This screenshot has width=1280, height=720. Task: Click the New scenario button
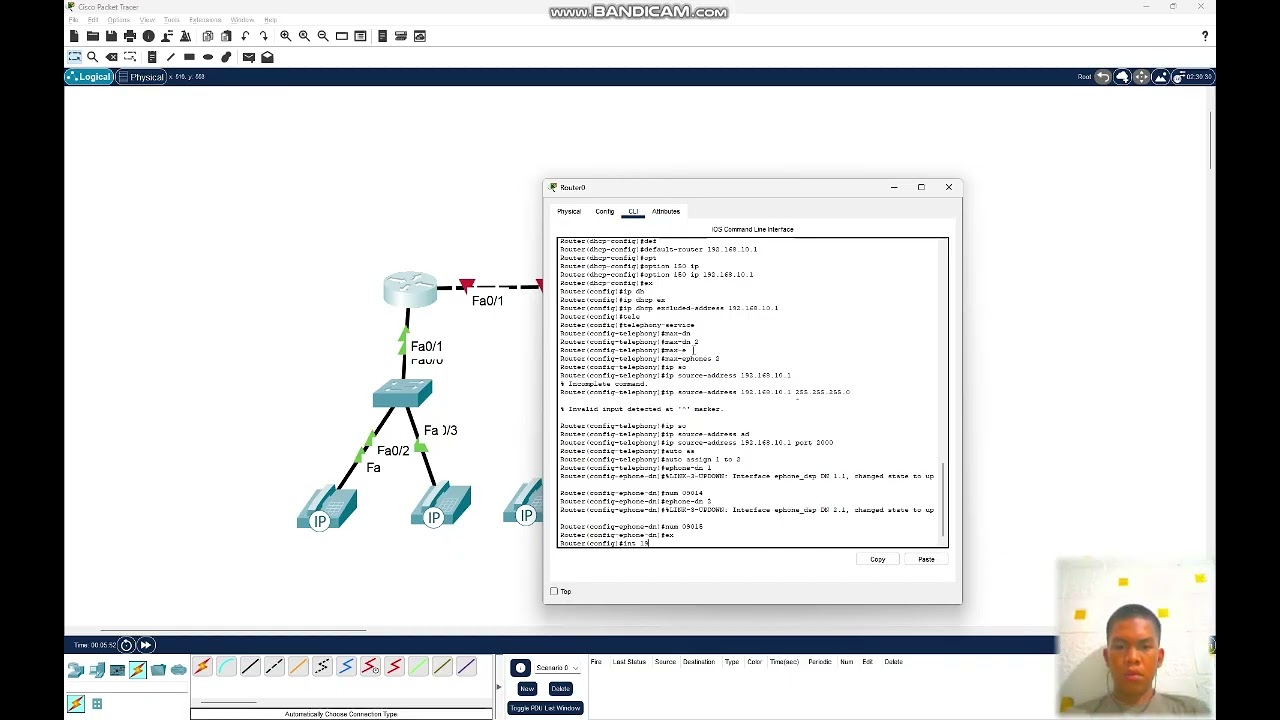pyautogui.click(x=527, y=689)
